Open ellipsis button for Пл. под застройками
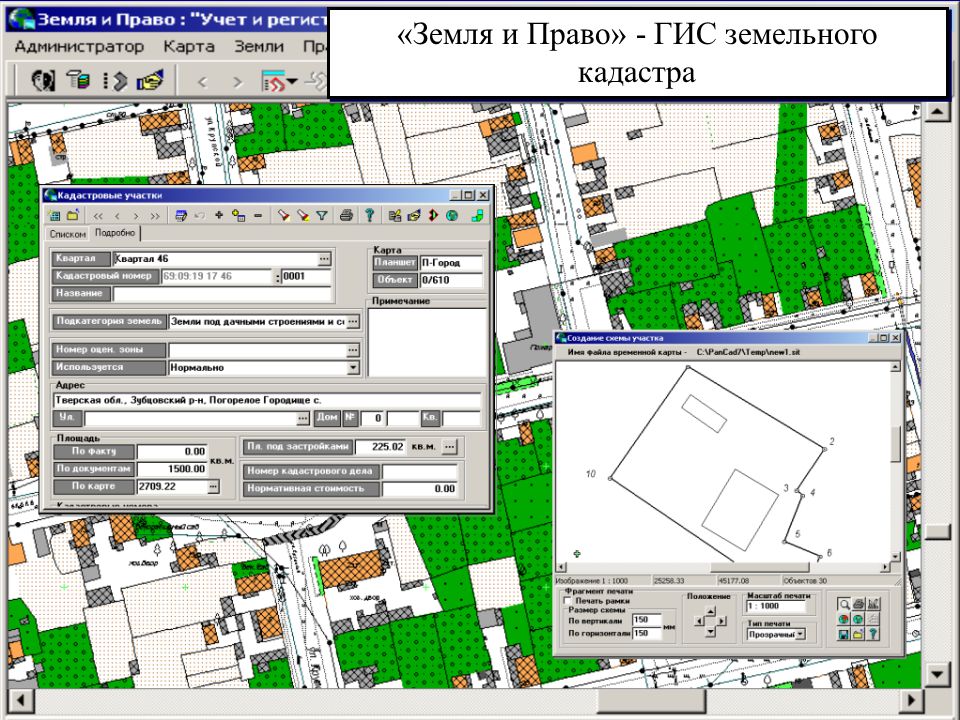 (449, 446)
